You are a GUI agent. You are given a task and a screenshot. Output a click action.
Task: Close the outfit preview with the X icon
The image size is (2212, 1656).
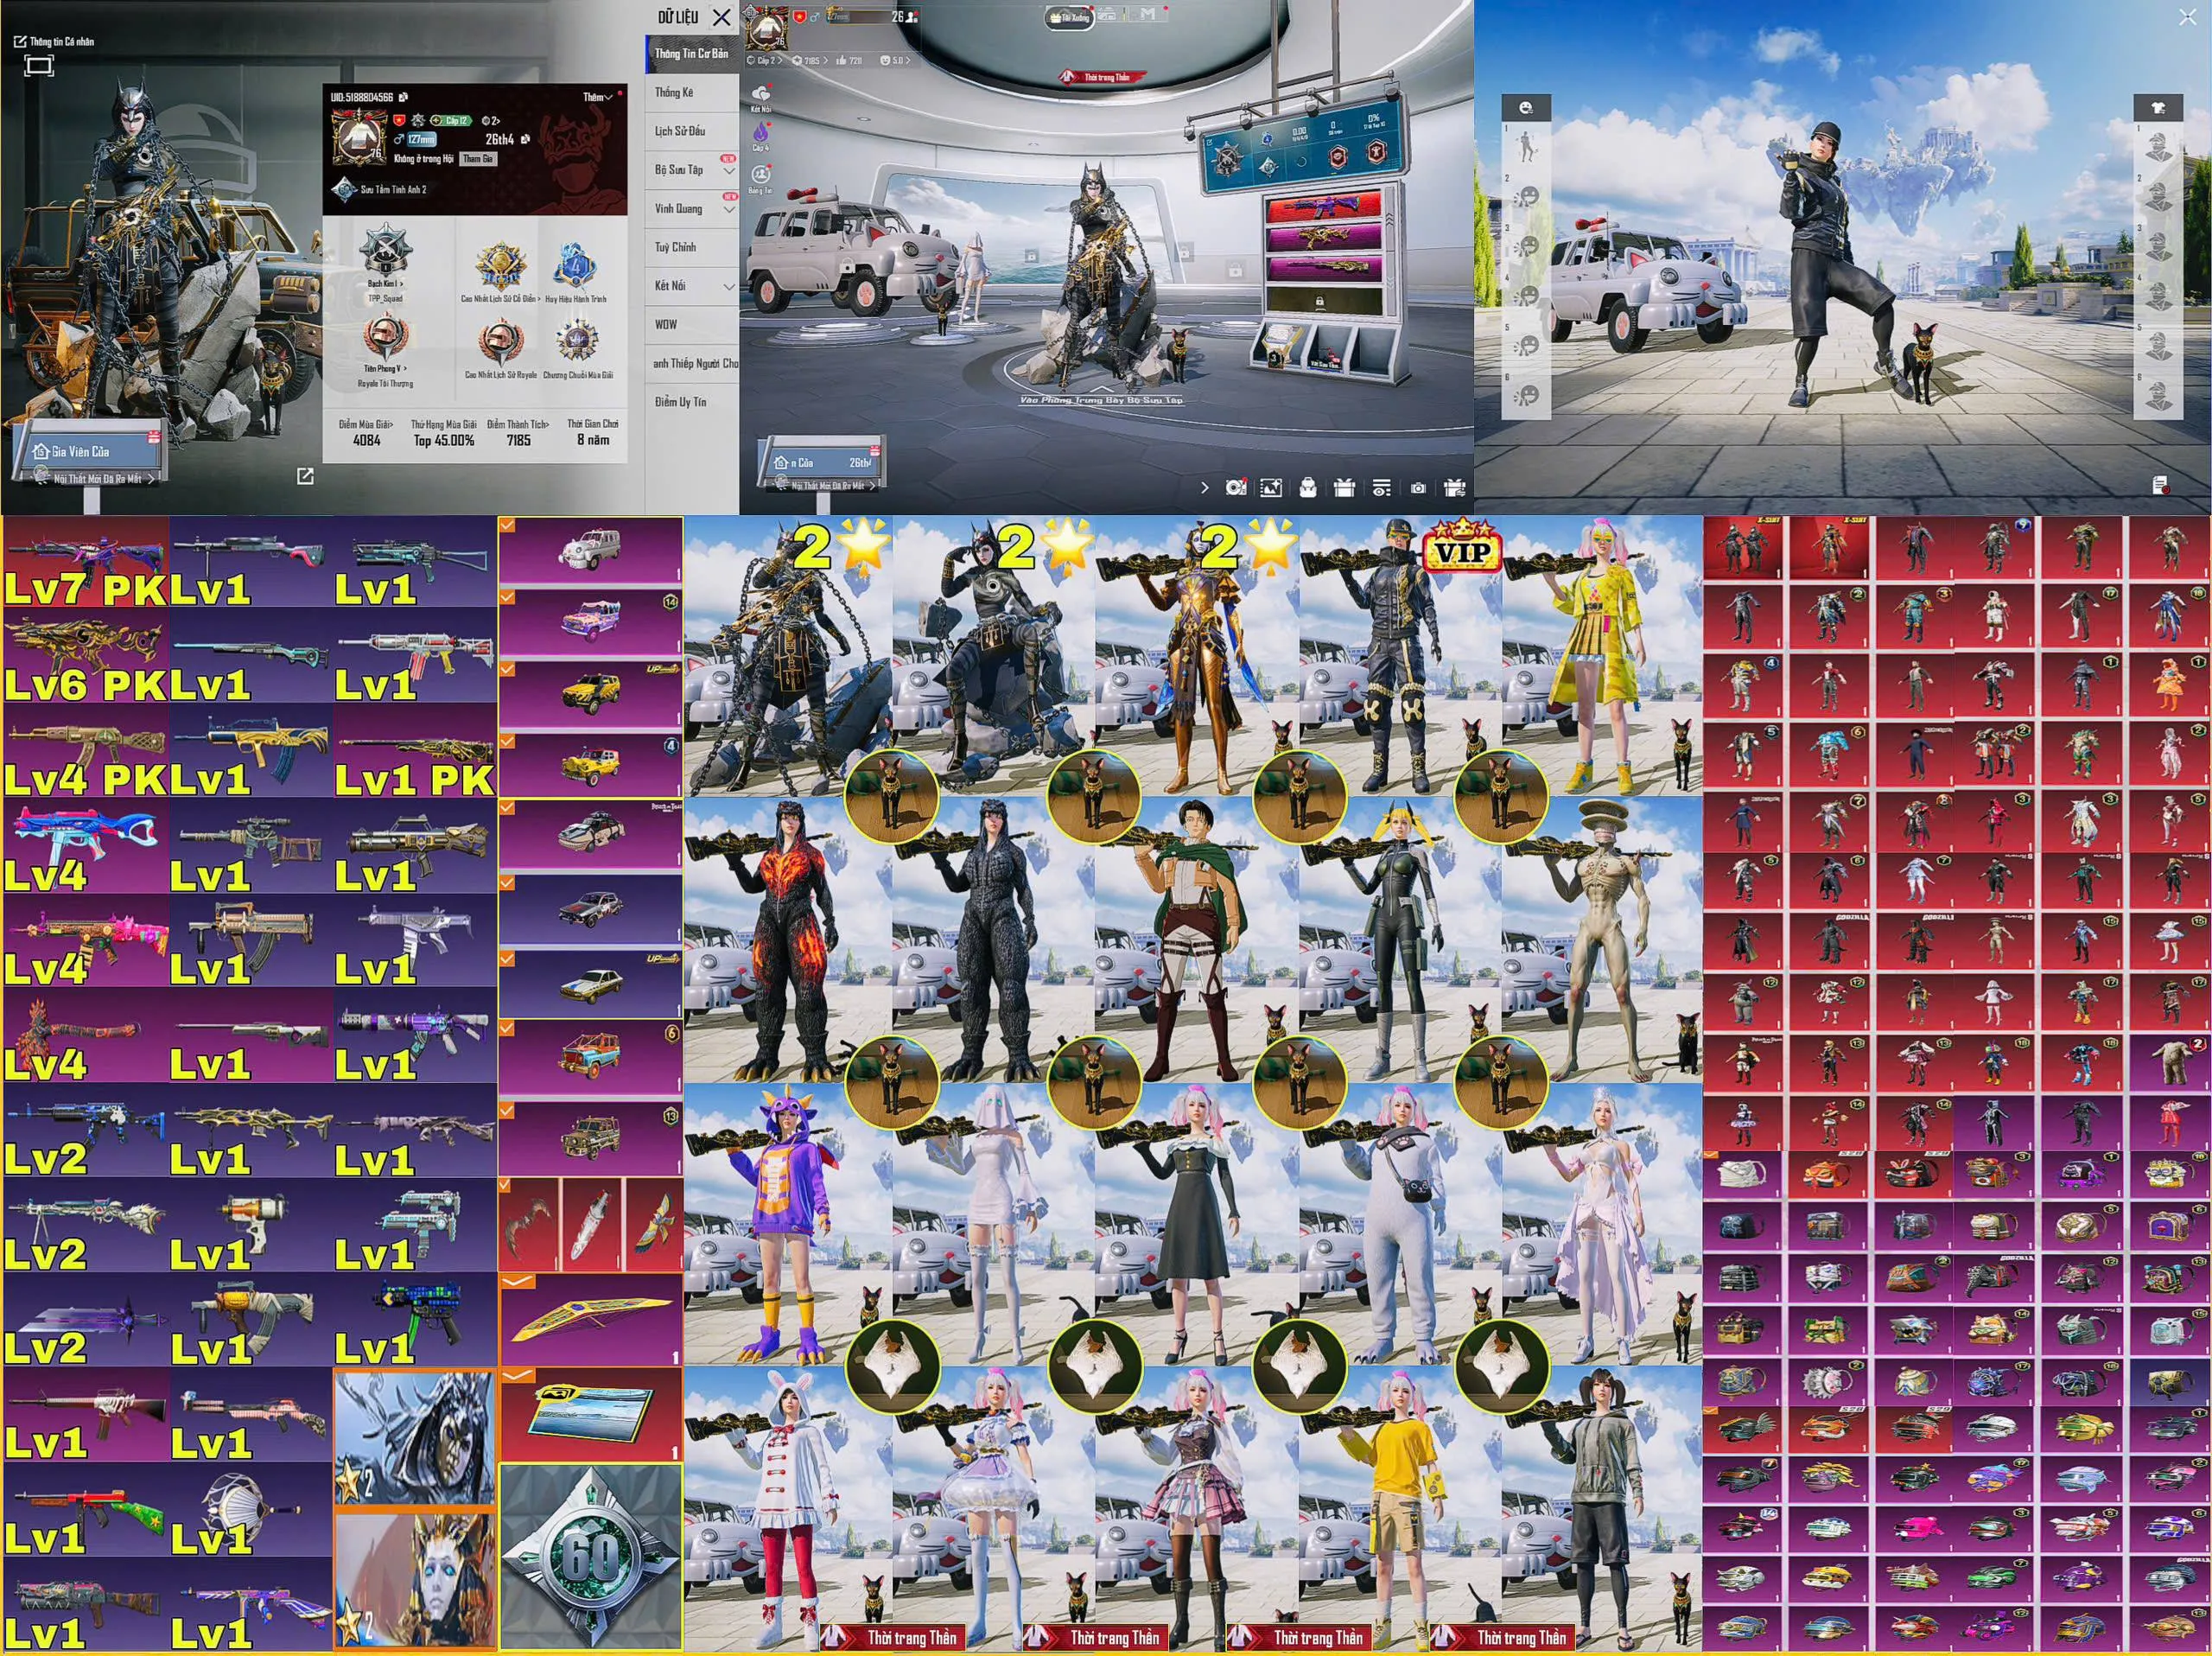[x=2187, y=18]
